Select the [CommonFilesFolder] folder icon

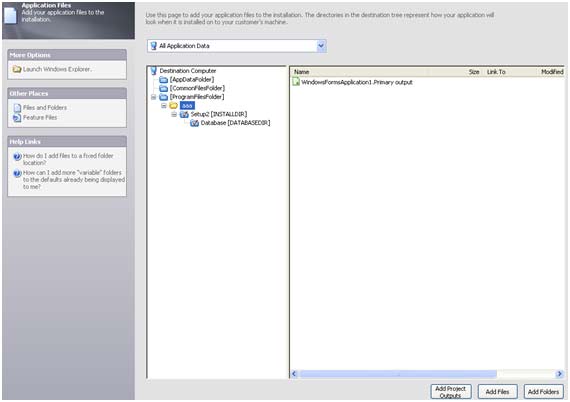pos(164,88)
